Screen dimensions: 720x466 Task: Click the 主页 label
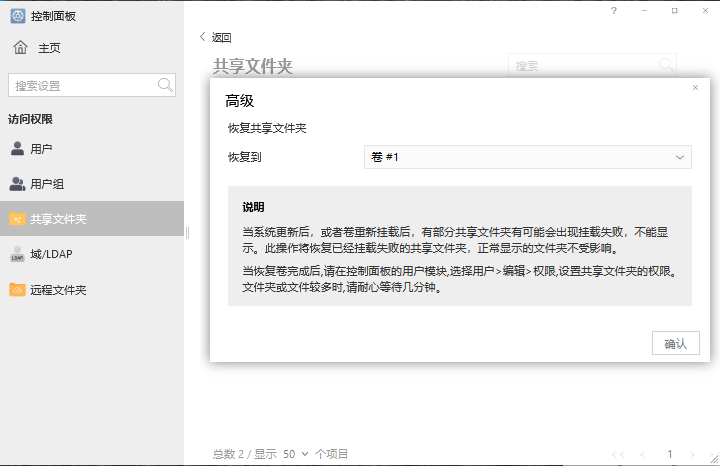49,48
